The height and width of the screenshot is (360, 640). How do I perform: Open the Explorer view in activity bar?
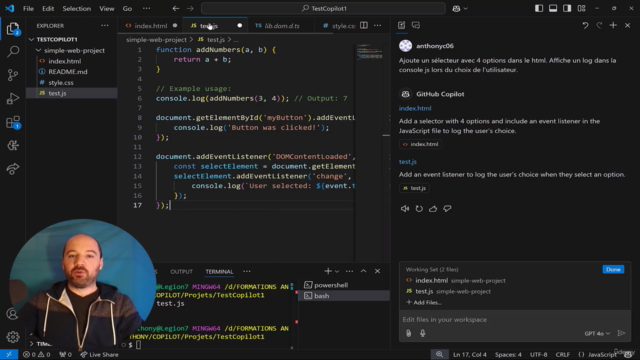[x=13, y=29]
